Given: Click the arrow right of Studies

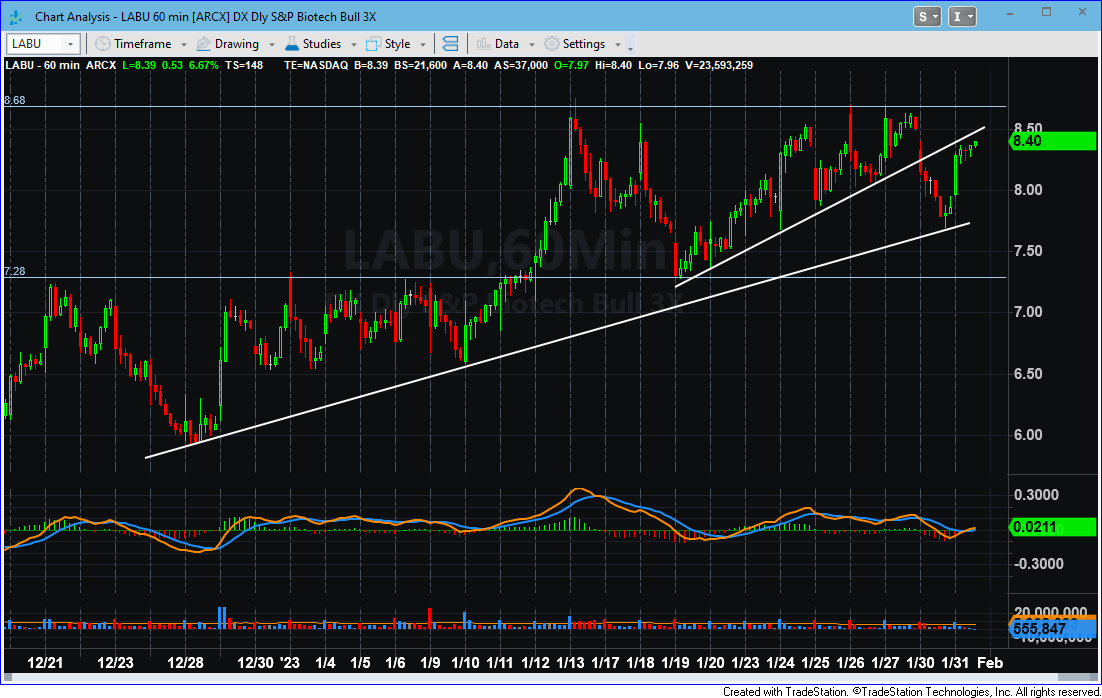Looking at the screenshot, I should [354, 44].
